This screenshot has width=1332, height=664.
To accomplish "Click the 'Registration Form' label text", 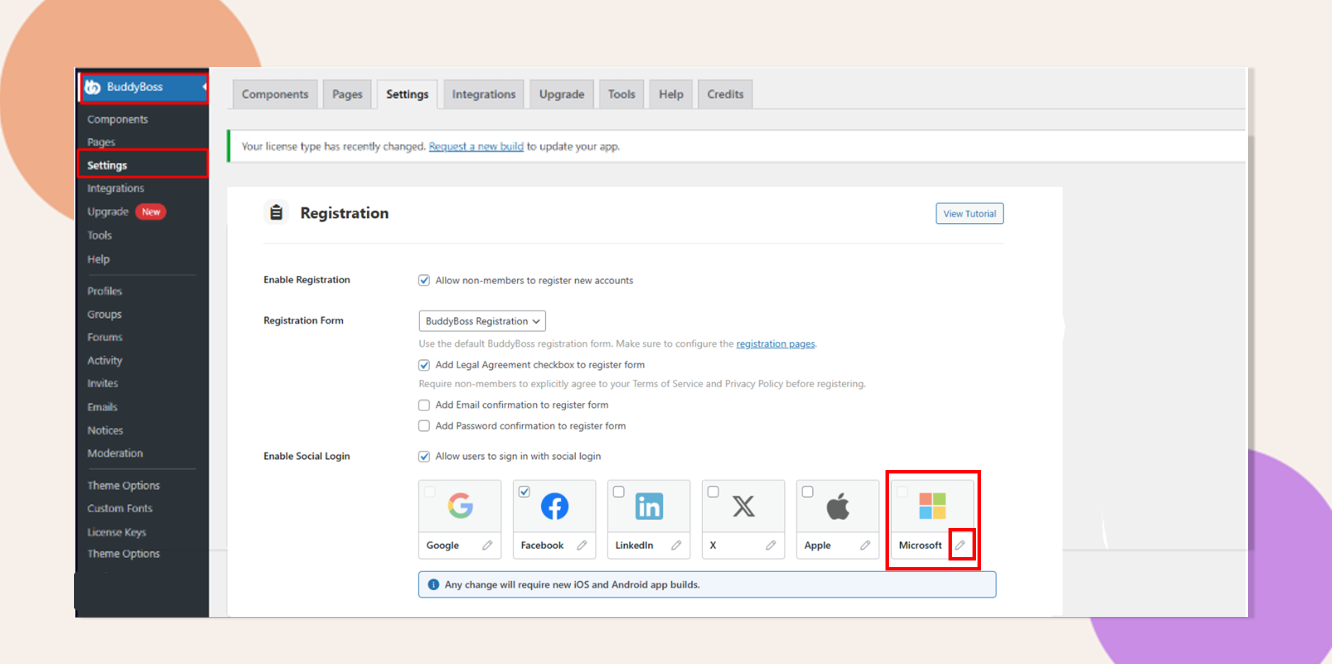I will [303, 321].
